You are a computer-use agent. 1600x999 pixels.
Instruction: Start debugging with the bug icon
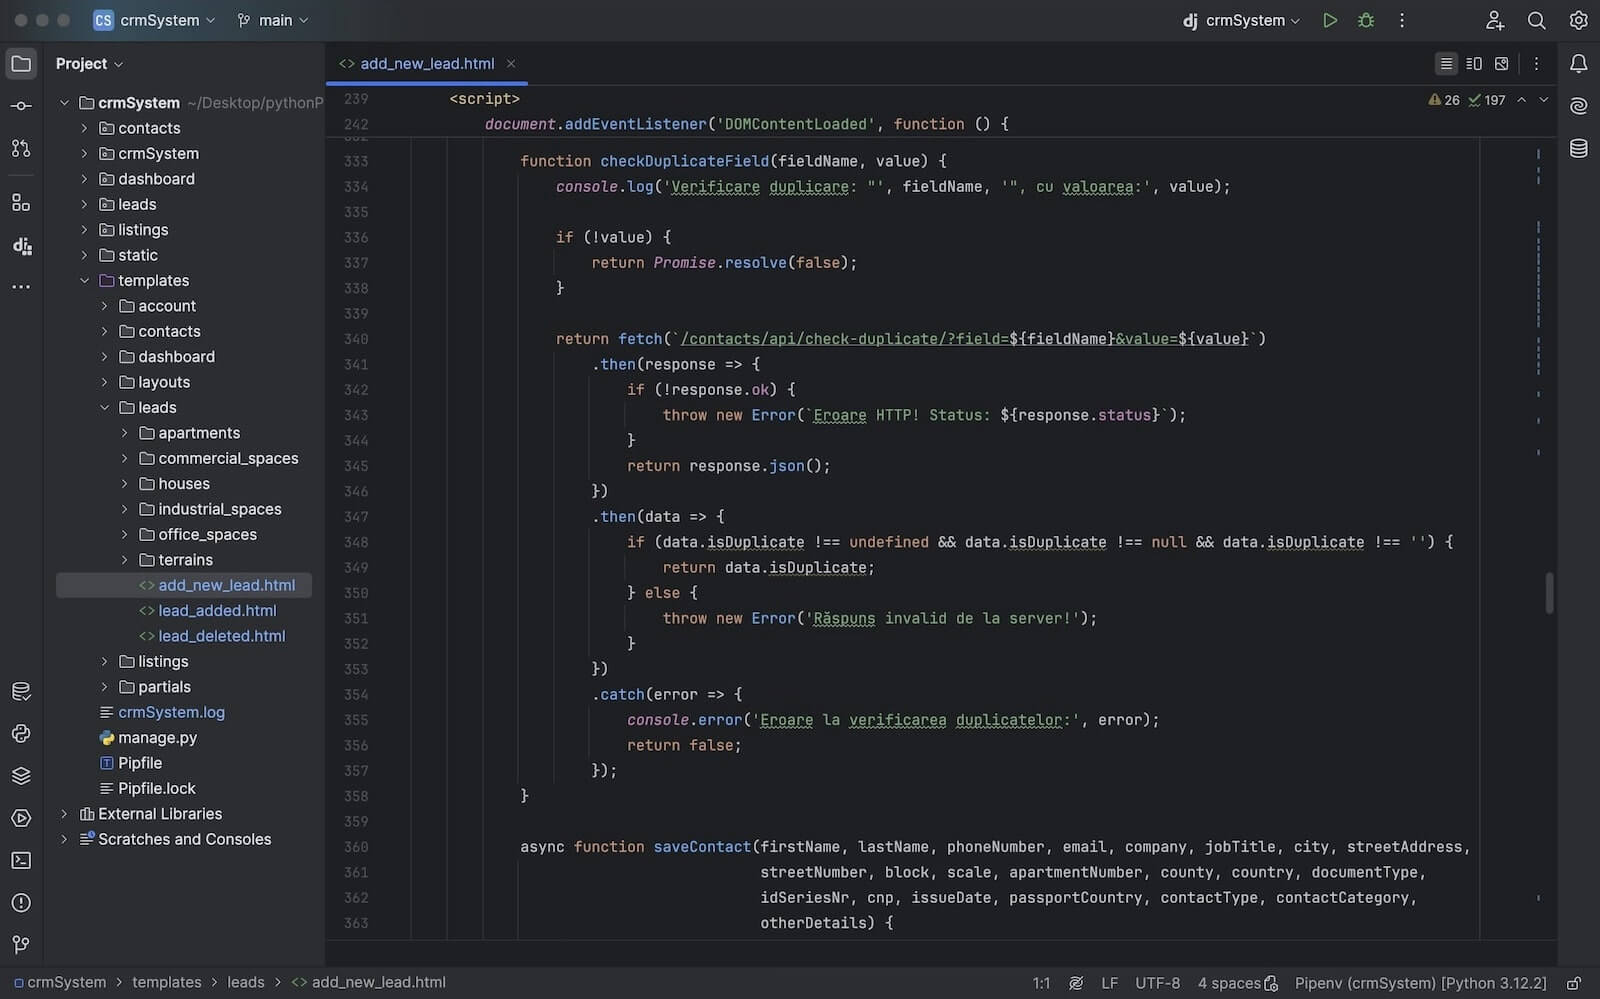[x=1366, y=20]
